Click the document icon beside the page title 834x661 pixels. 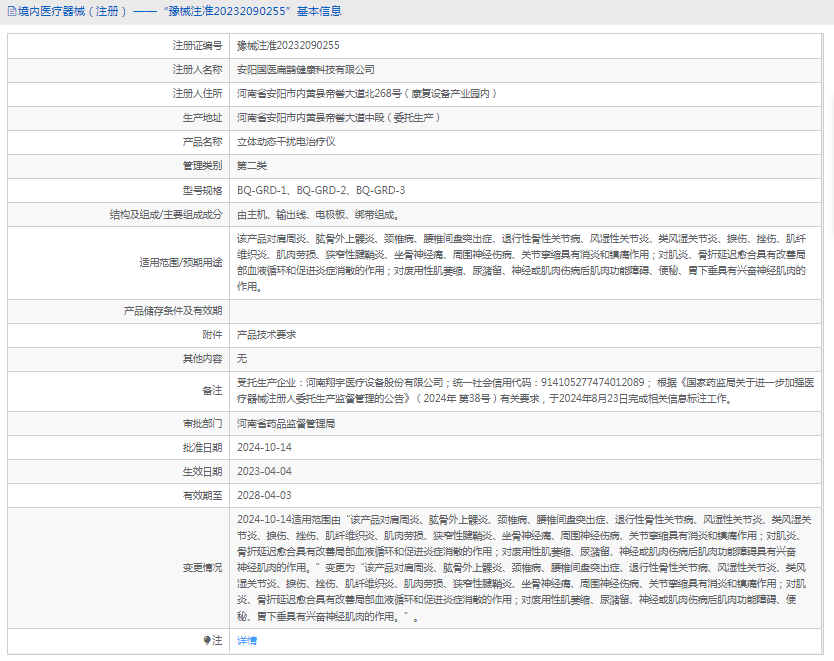pos(12,11)
